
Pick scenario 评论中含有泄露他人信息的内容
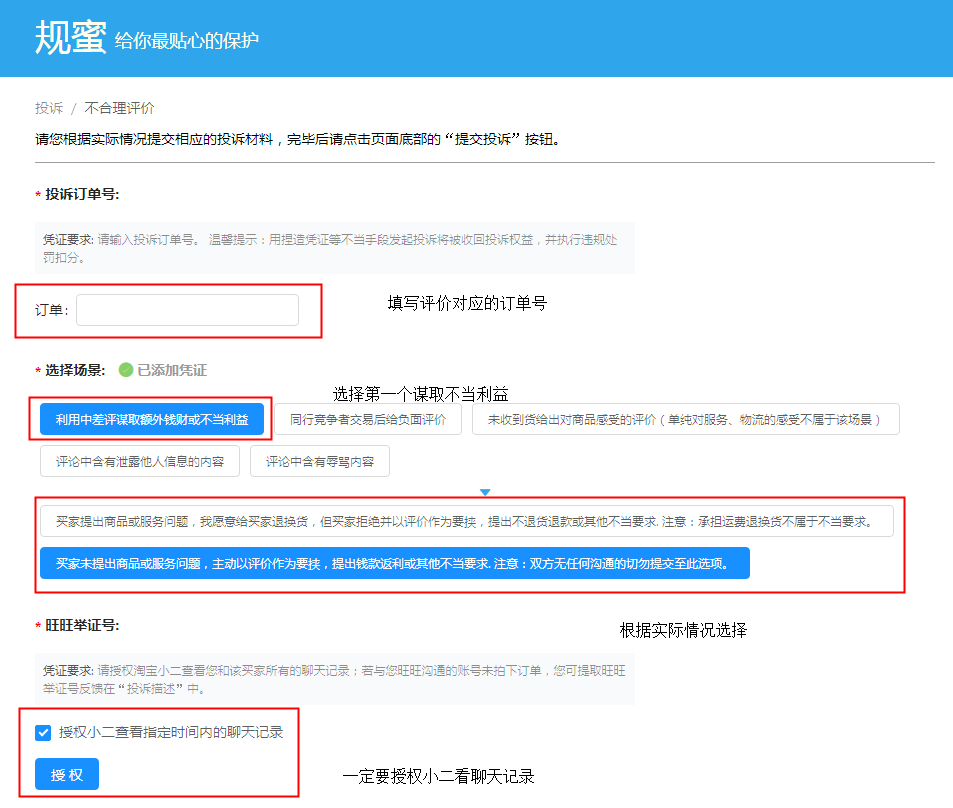coord(140,461)
